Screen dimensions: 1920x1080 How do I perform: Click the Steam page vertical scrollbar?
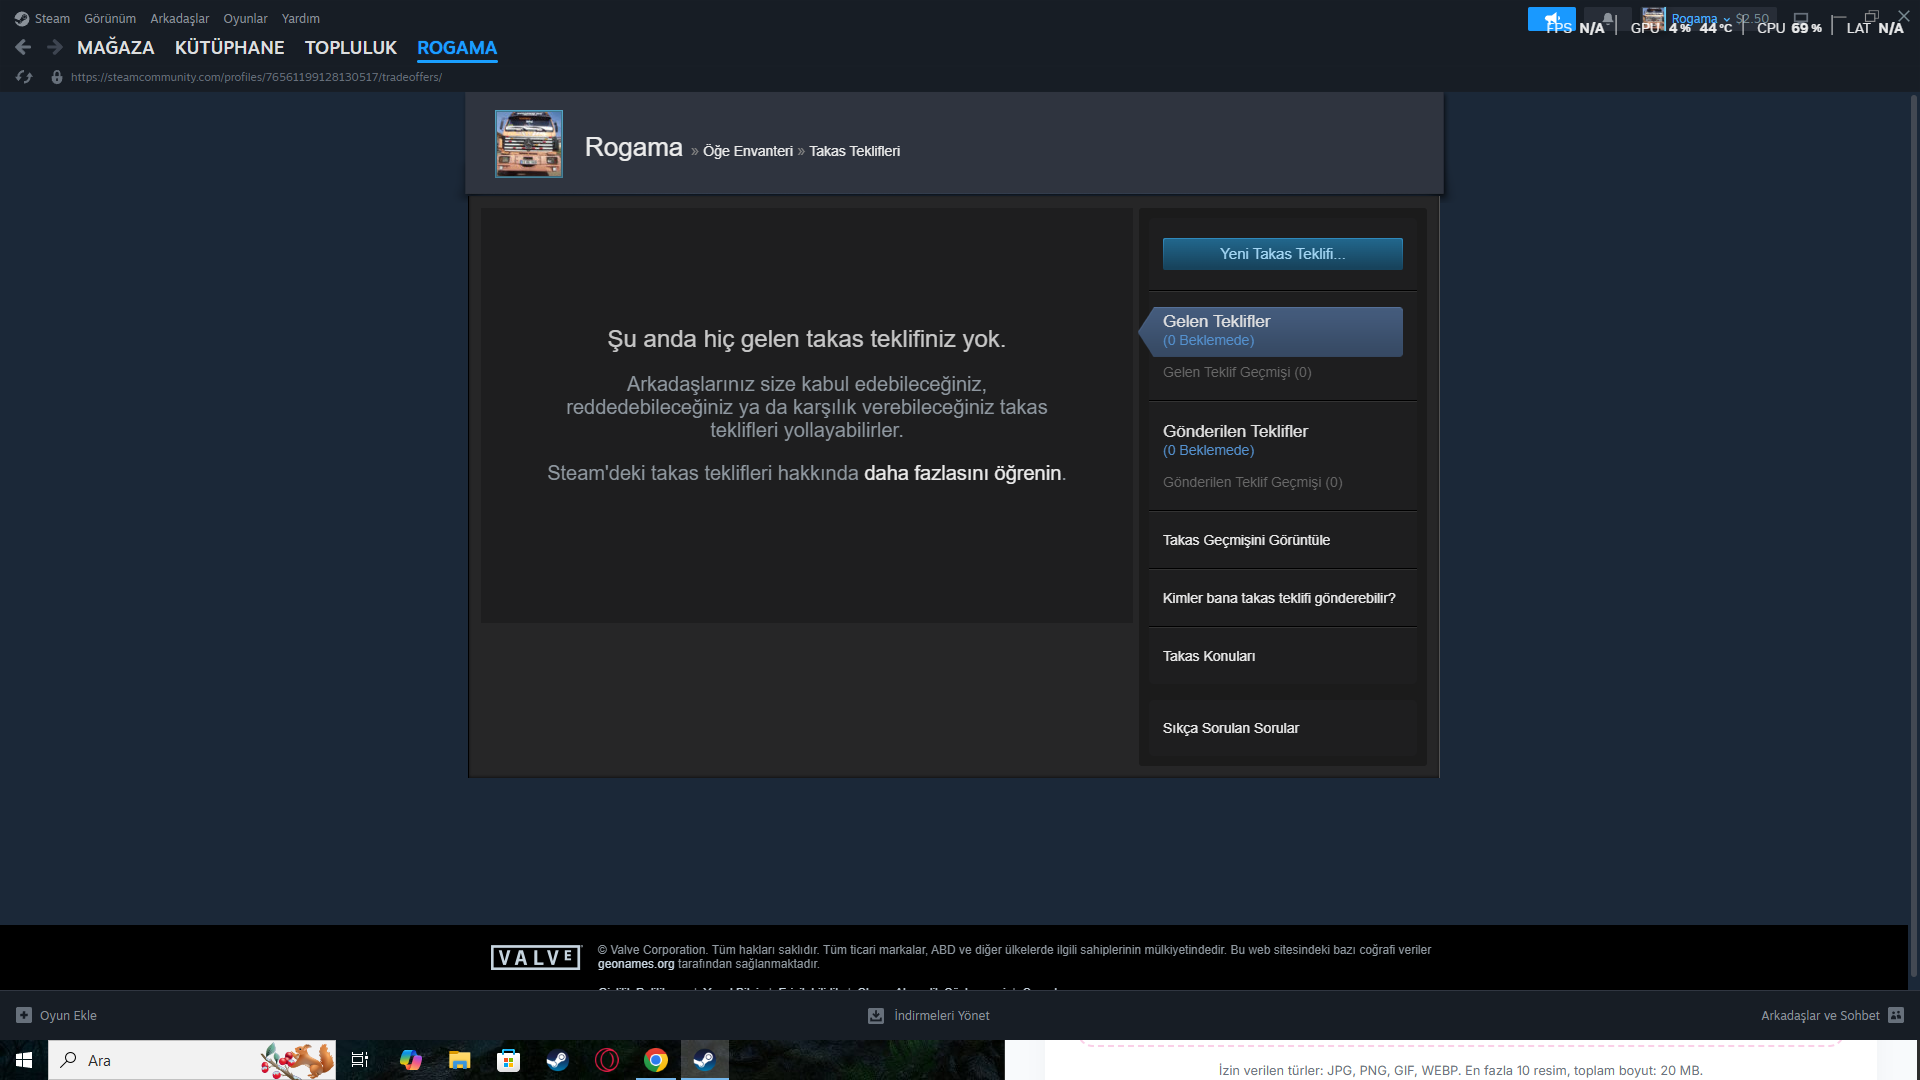click(x=1914, y=536)
